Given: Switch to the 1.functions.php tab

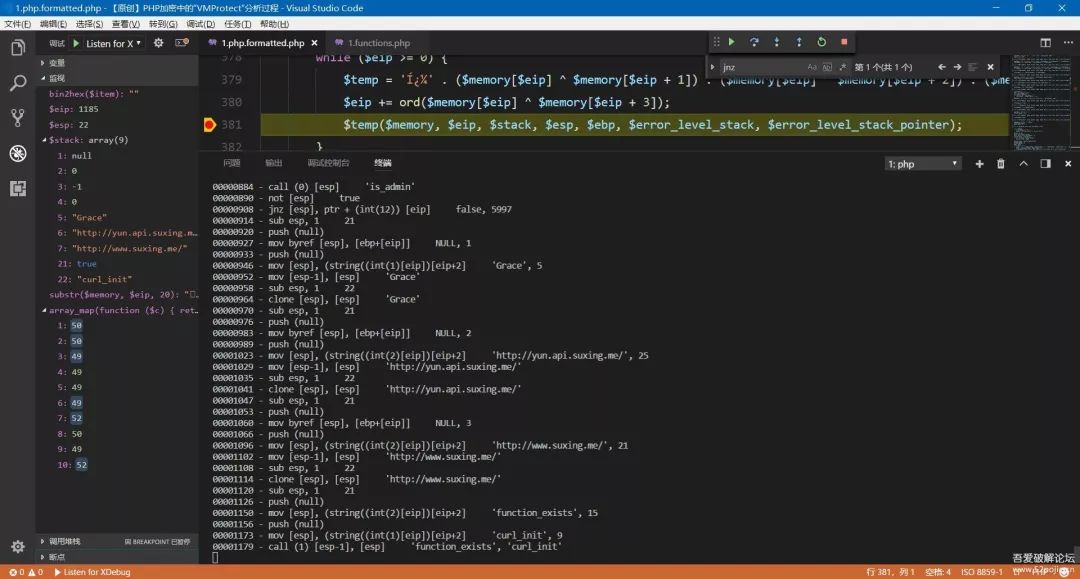Looking at the screenshot, I should click(x=379, y=43).
